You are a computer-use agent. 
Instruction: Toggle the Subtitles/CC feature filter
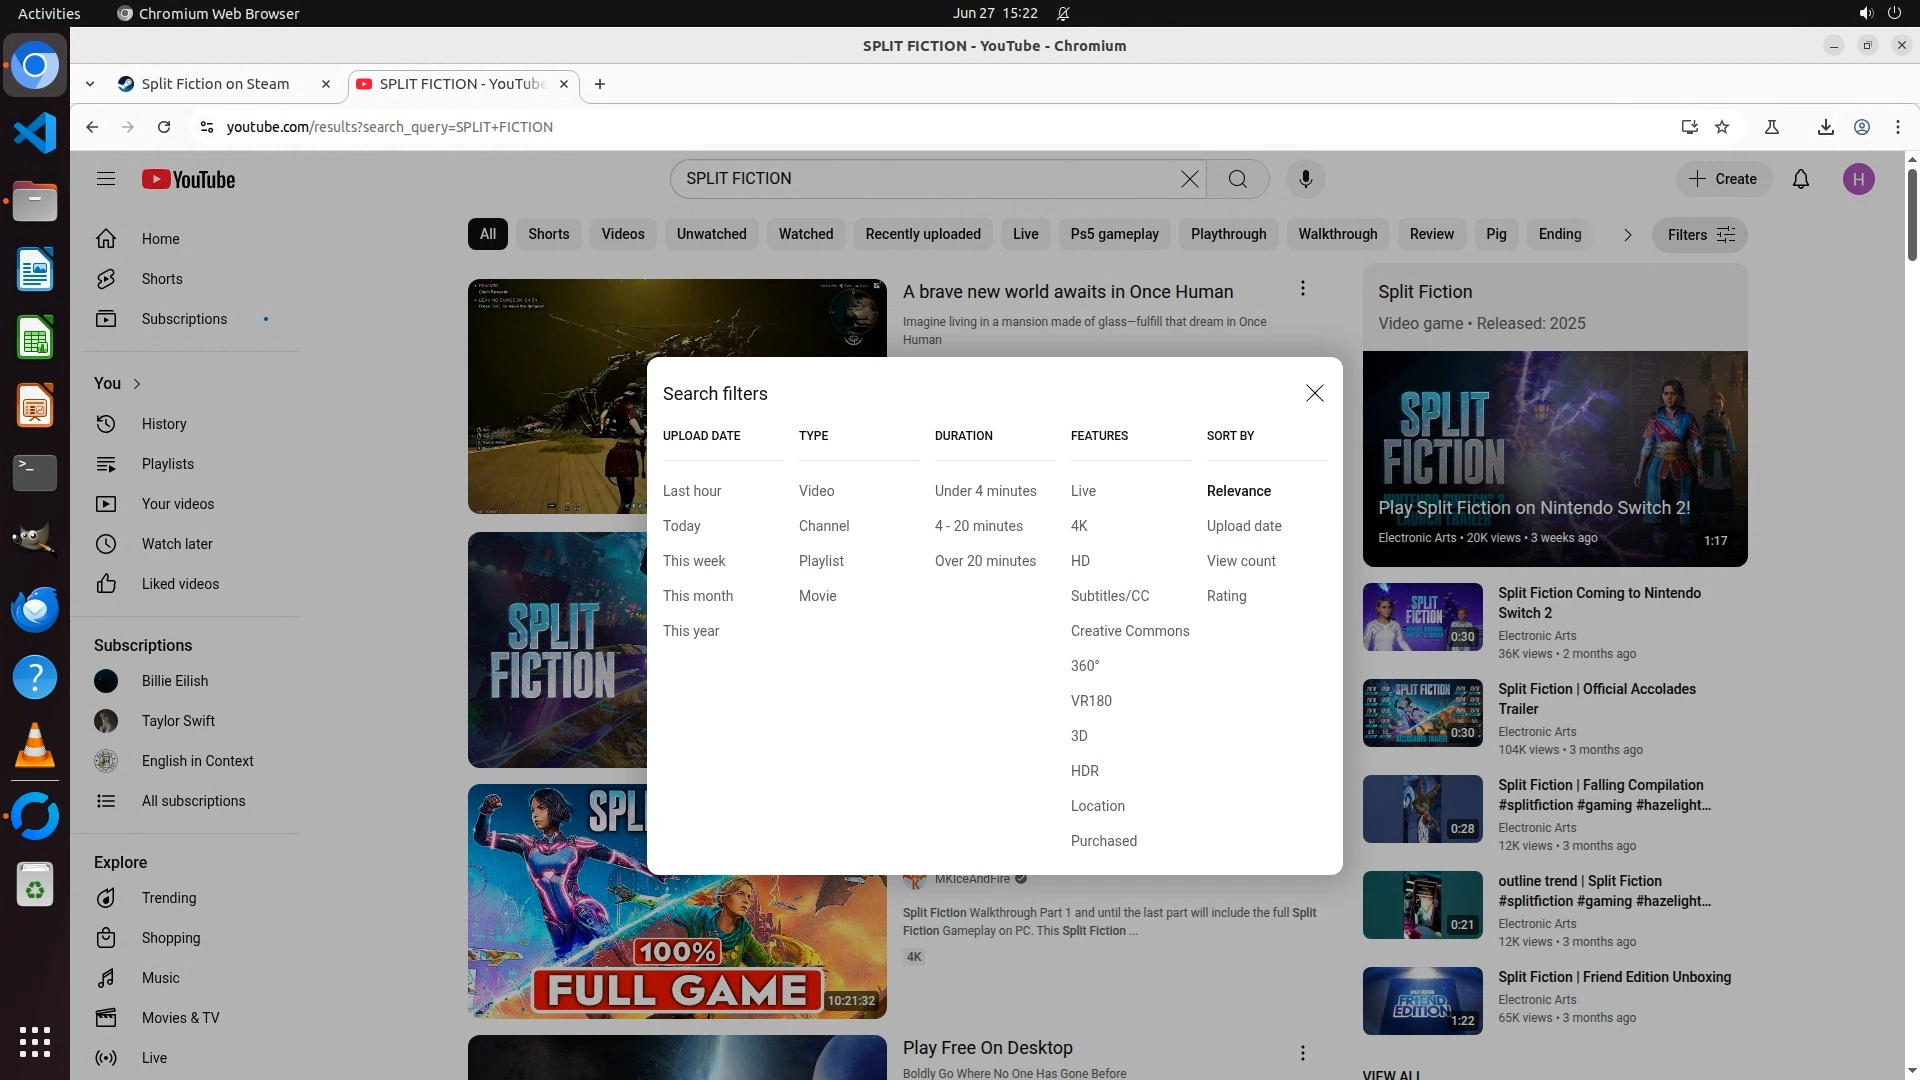[1109, 596]
